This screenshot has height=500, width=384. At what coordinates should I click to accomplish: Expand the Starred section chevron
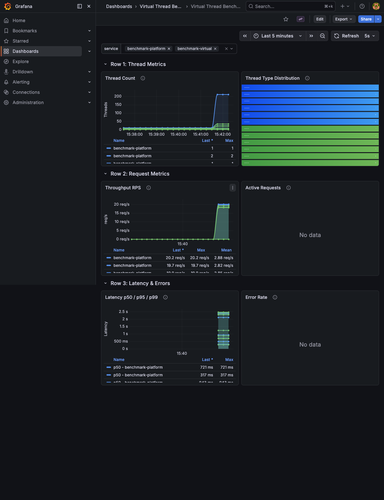(89, 41)
